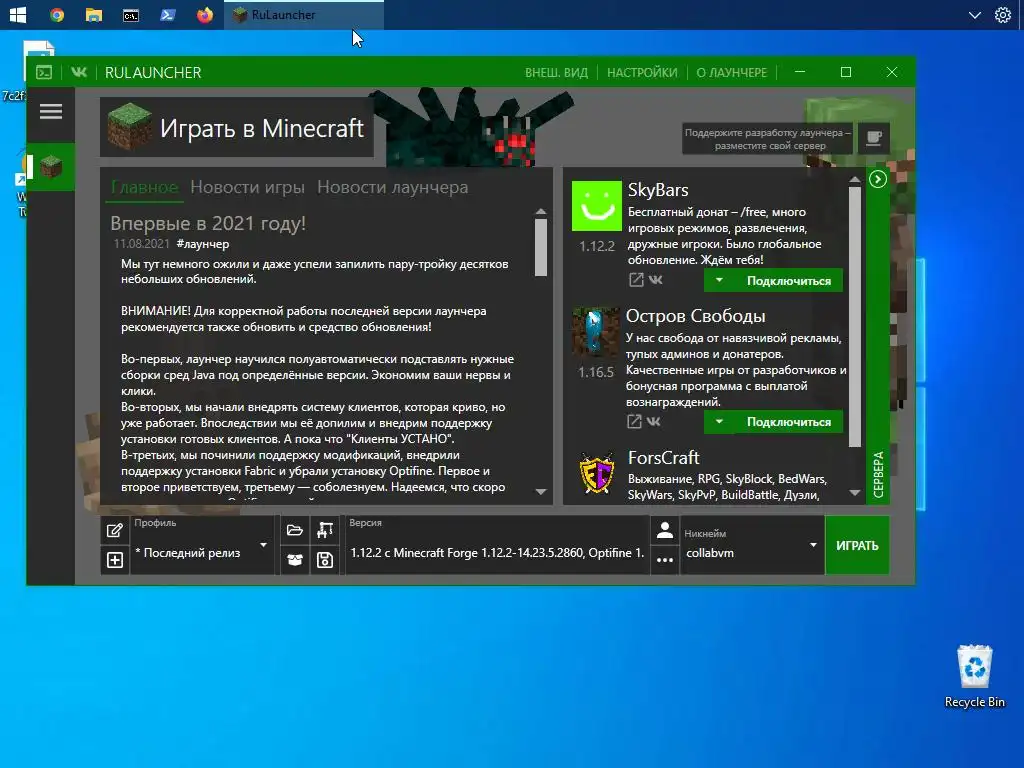Screen dimensions: 1024x768
Task: Expand SkyBars connect options arrow
Action: tap(719, 281)
